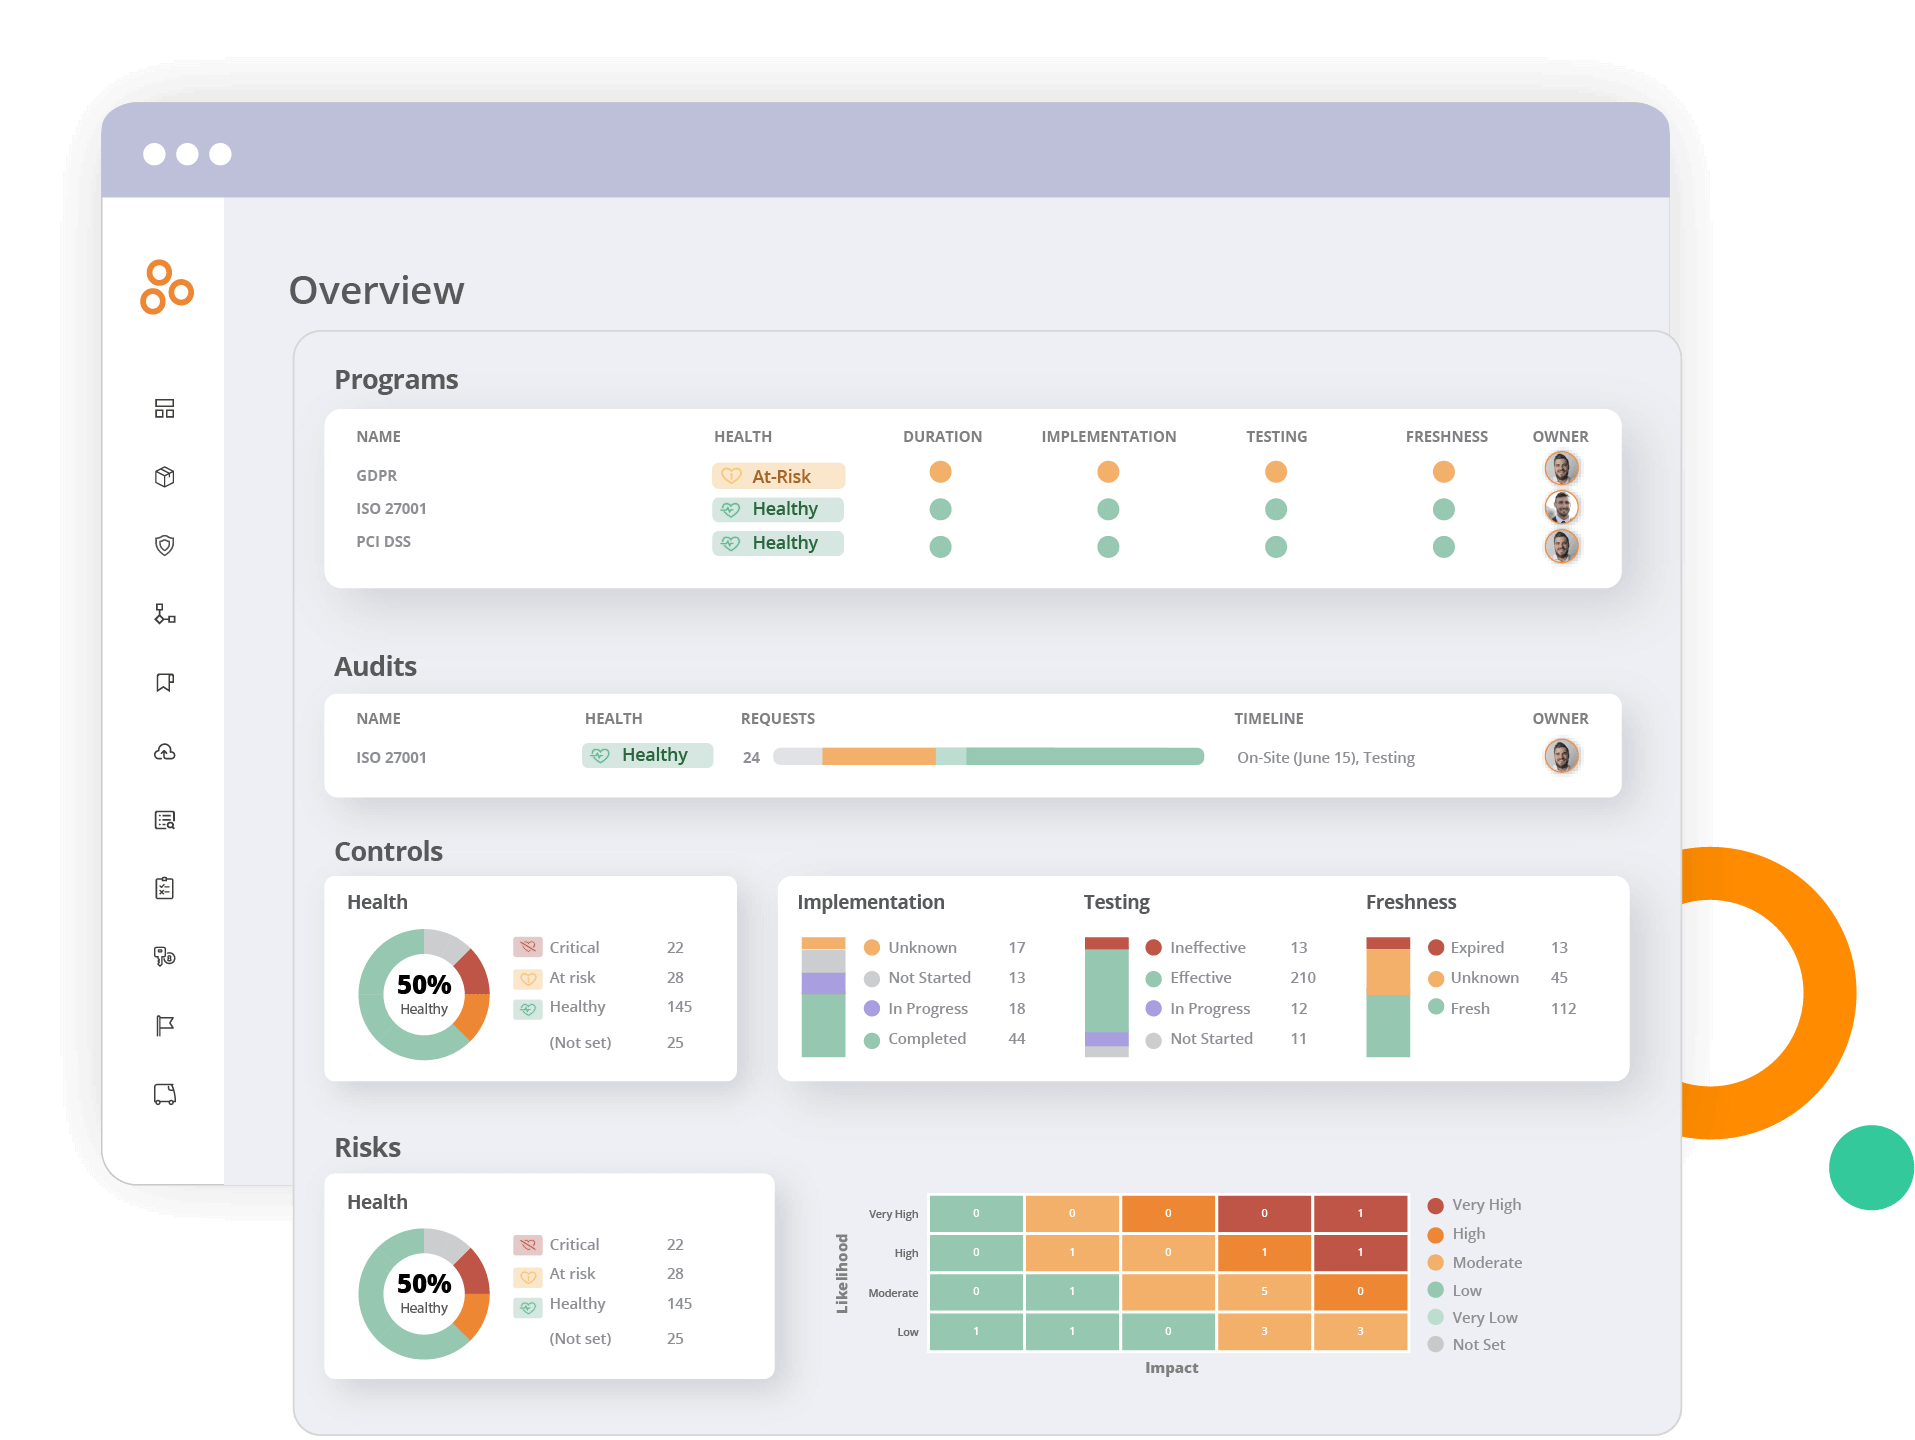Click the ISO 27001 Testing status dot

point(1276,510)
